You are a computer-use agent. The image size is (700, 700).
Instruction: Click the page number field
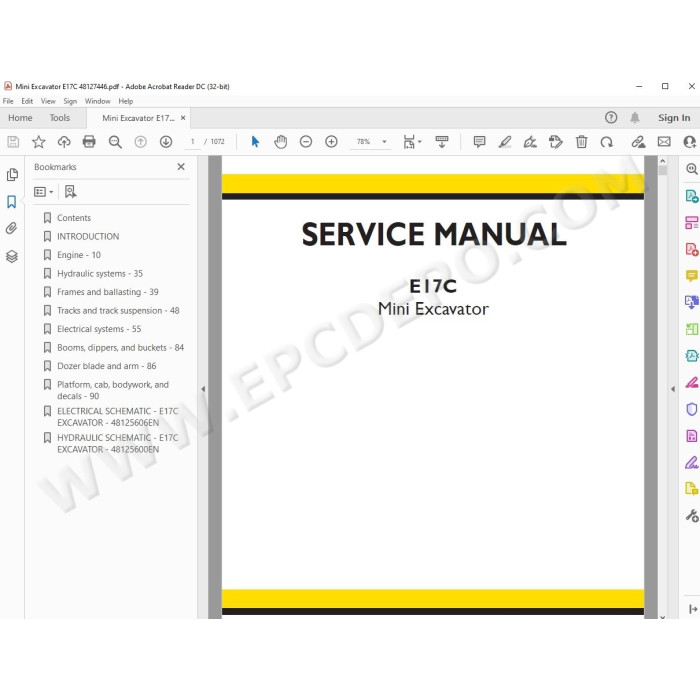(x=192, y=142)
